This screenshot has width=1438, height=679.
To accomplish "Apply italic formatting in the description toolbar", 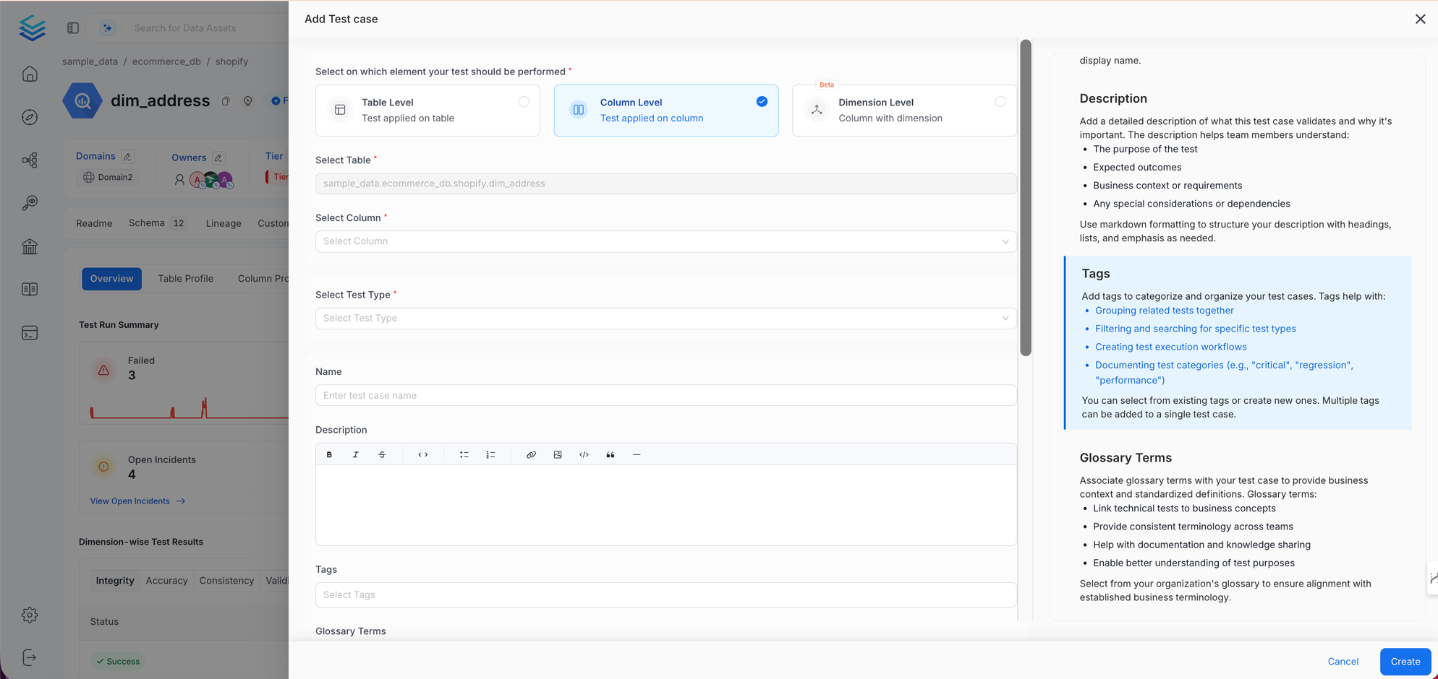I will (355, 454).
